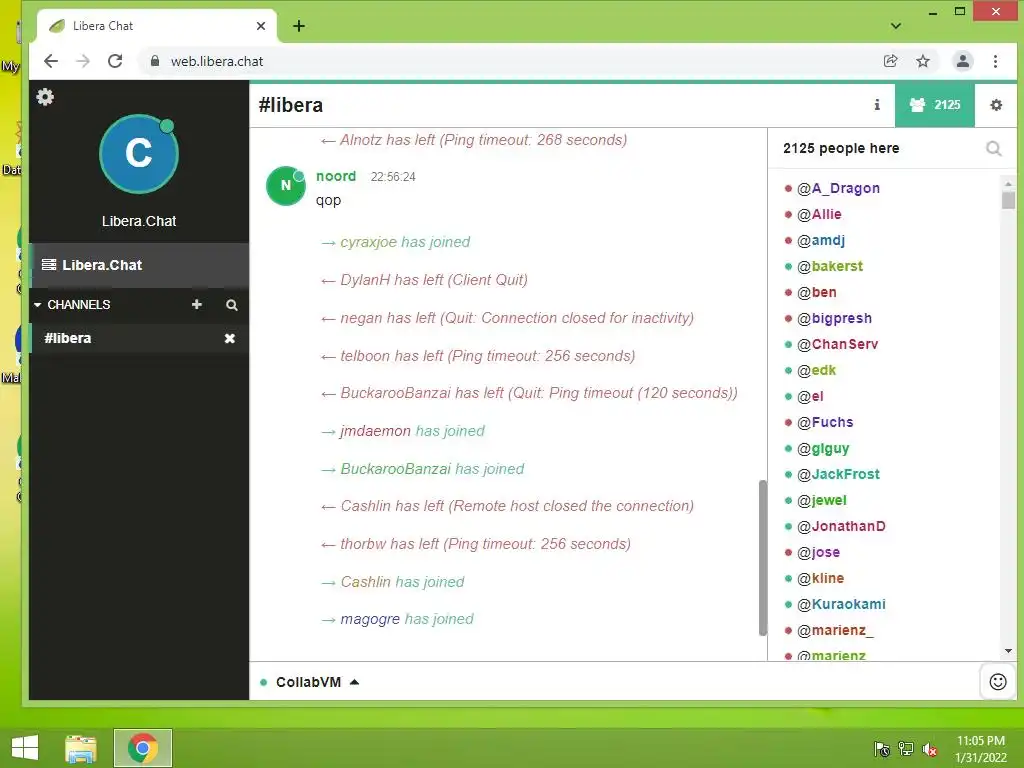The width and height of the screenshot is (1024, 768).
Task: Click the message input field
Action: tap(669, 682)
